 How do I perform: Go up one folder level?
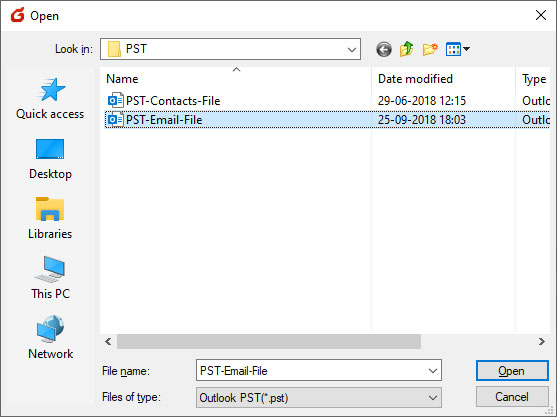[407, 49]
